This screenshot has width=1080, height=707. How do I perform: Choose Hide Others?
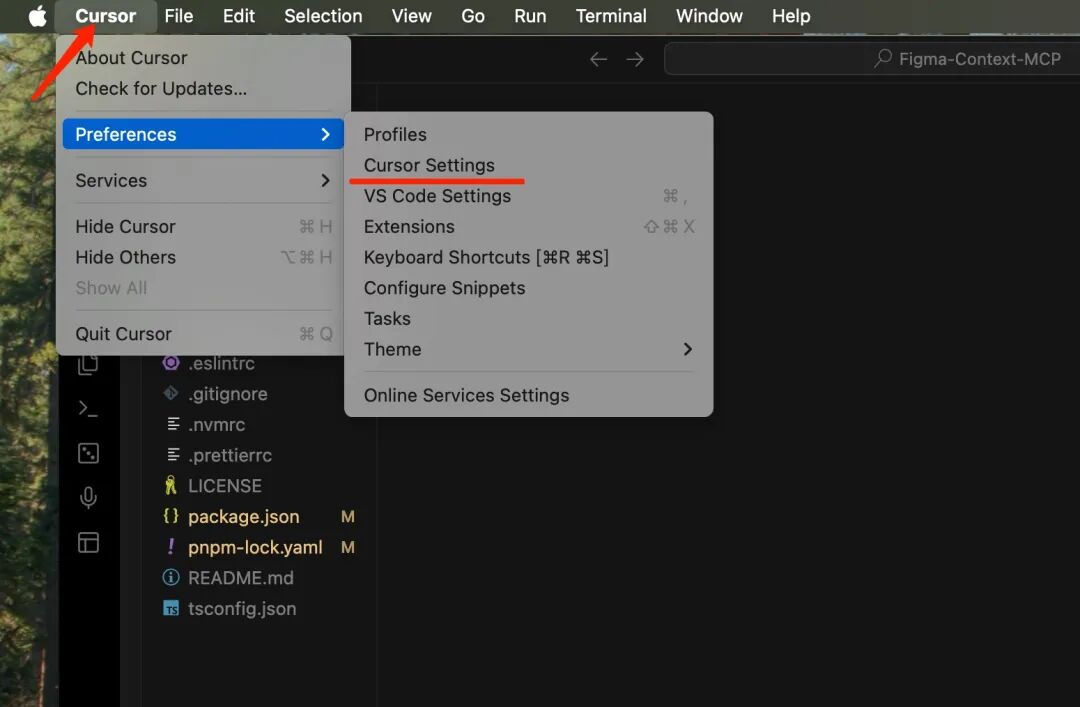[x=203, y=257]
